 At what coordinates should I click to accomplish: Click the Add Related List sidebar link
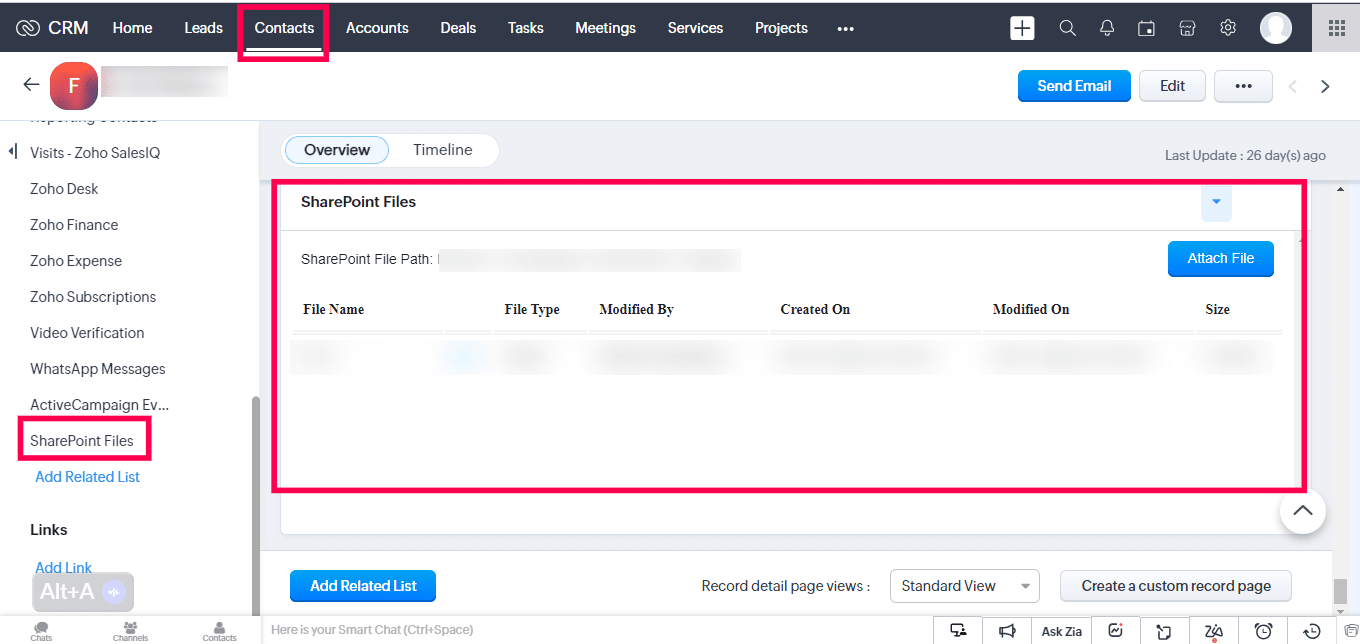(88, 477)
